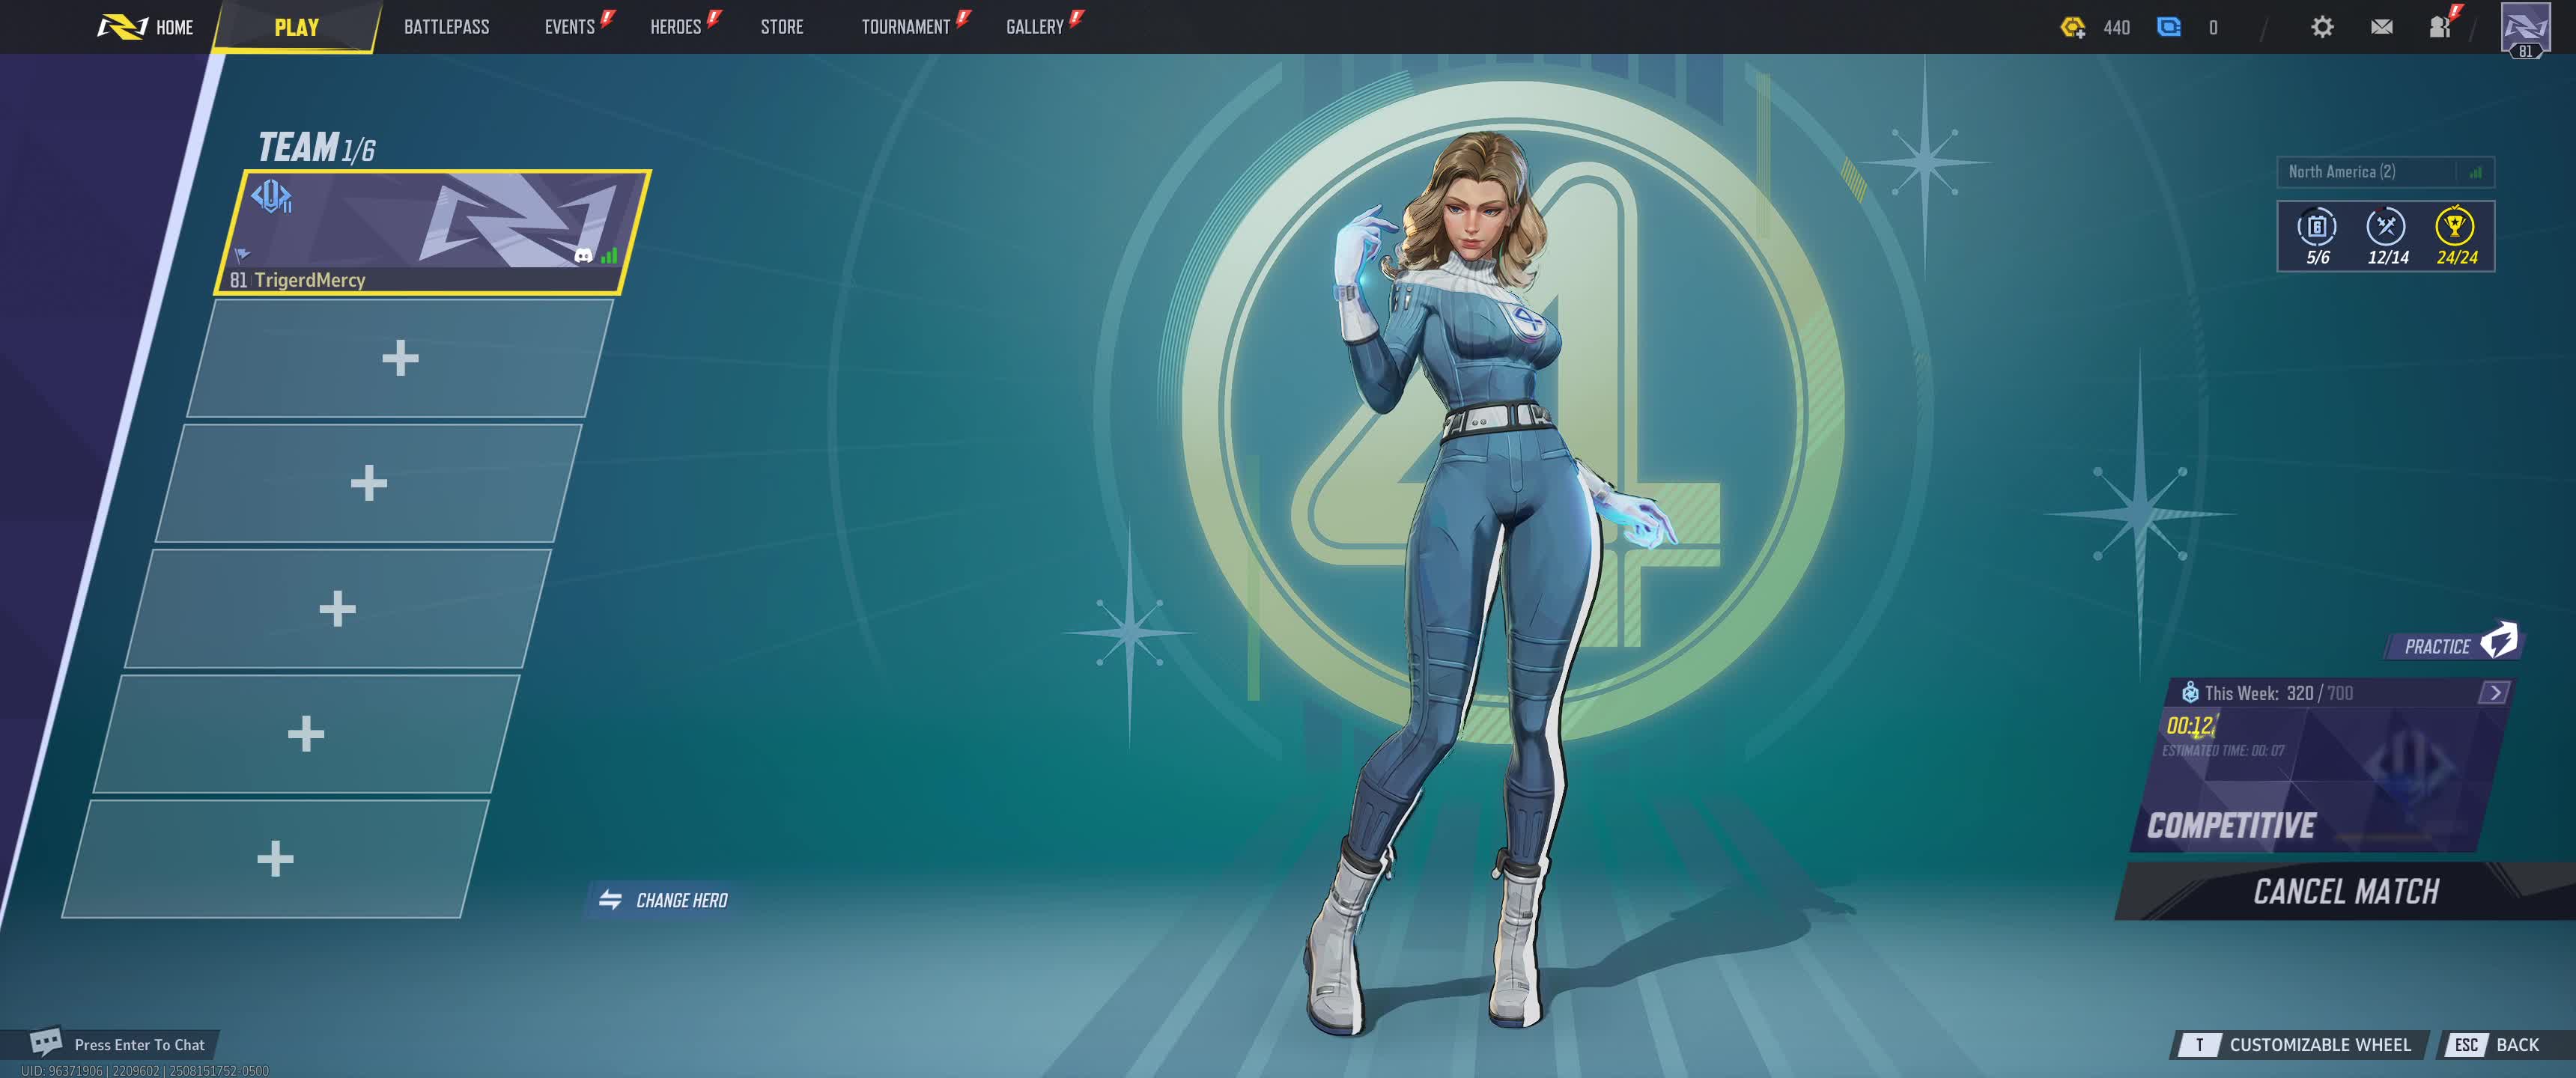Open the settings gear icon
The height and width of the screenshot is (1078, 2576).
point(2322,27)
